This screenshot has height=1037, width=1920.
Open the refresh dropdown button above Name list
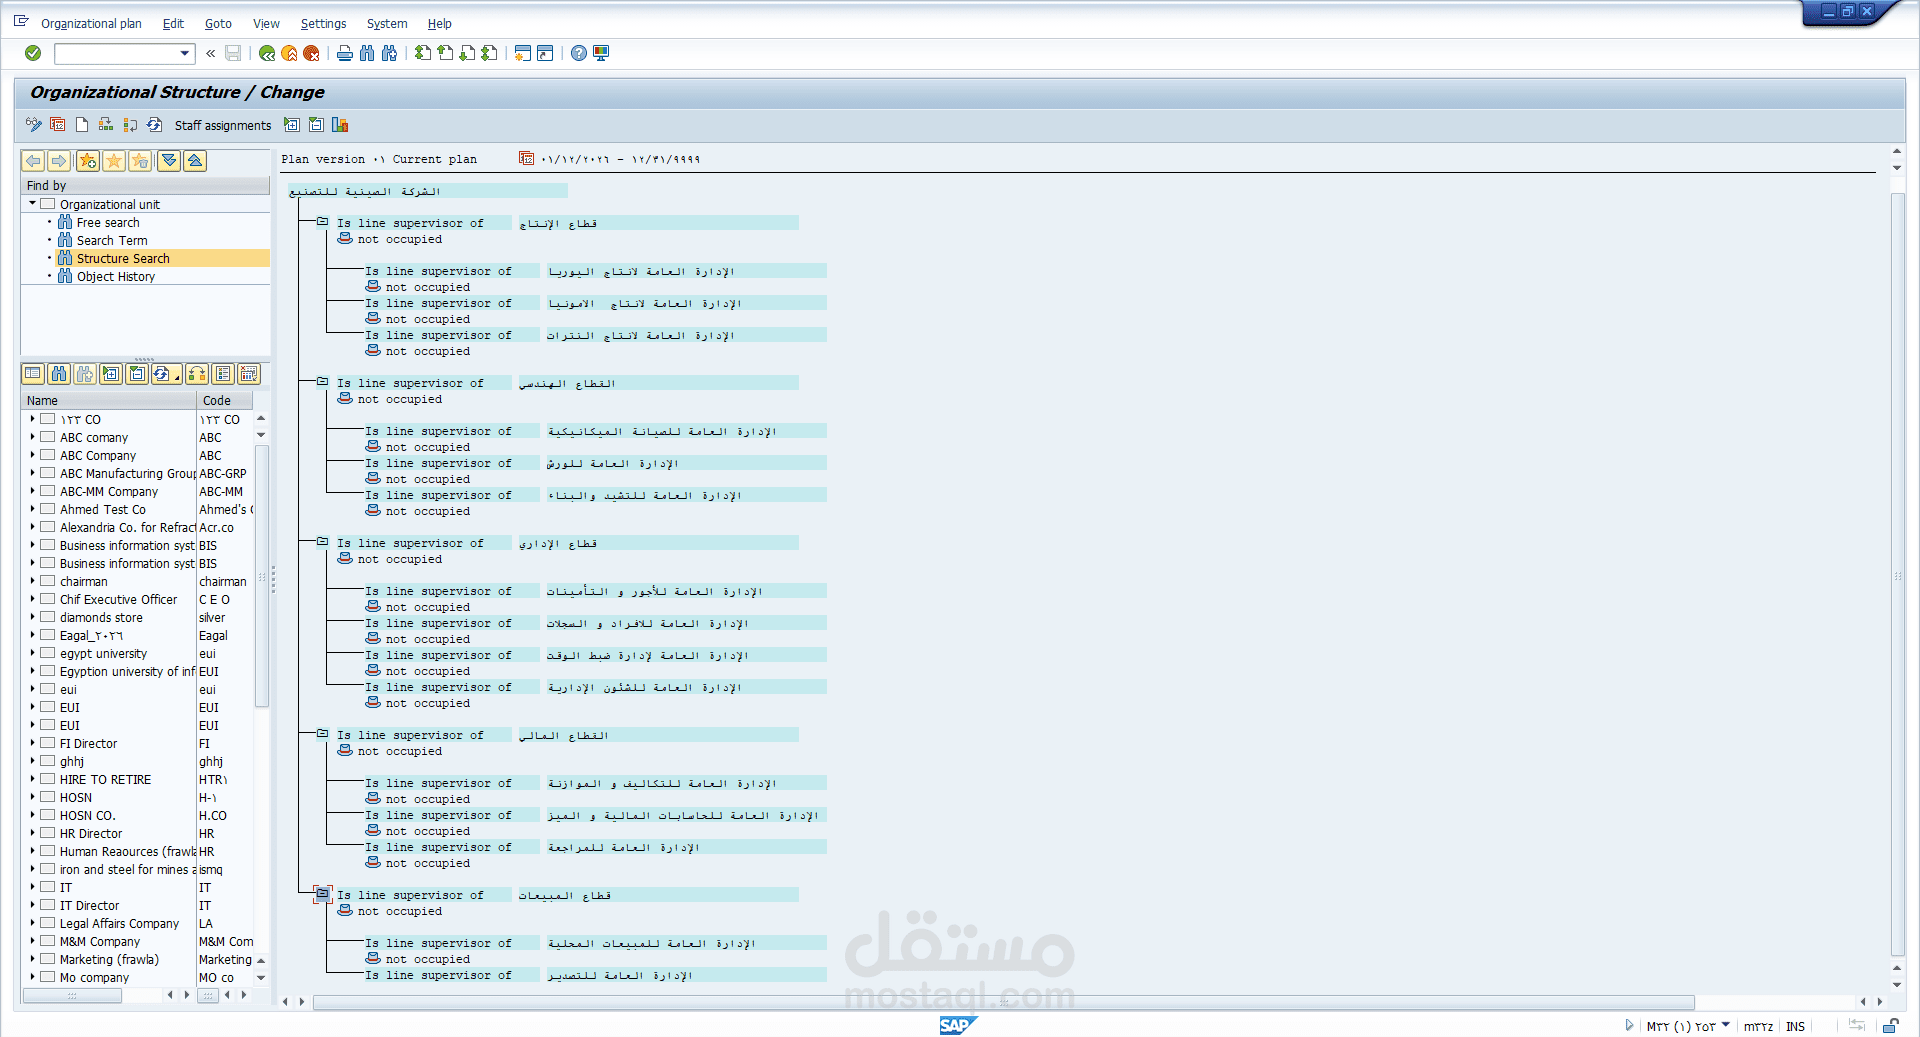click(166, 374)
